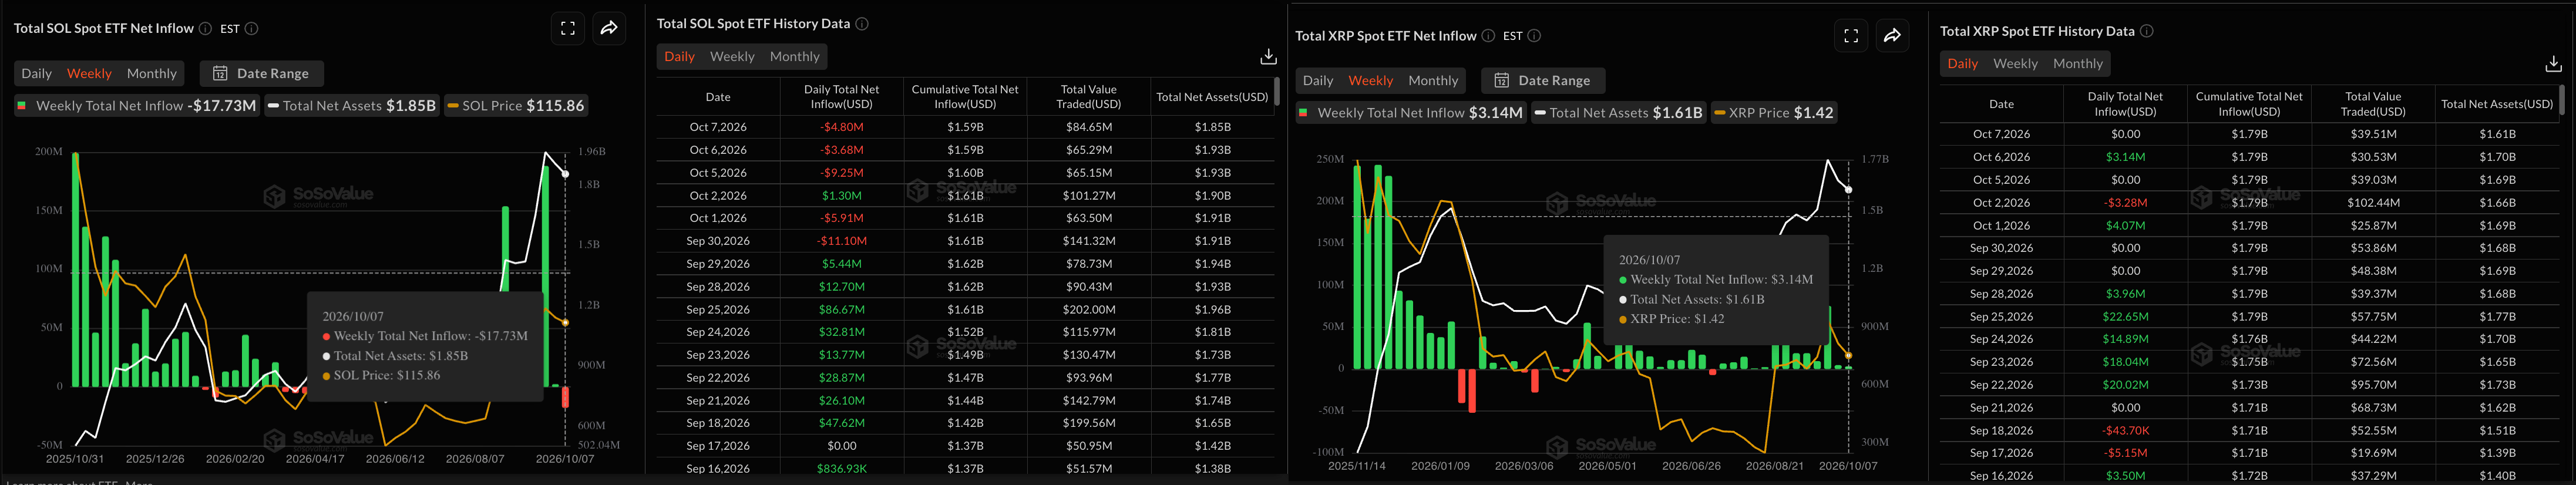Open the SOL chart Date Range picker
The height and width of the screenshot is (485, 2576).
pyautogui.click(x=261, y=74)
